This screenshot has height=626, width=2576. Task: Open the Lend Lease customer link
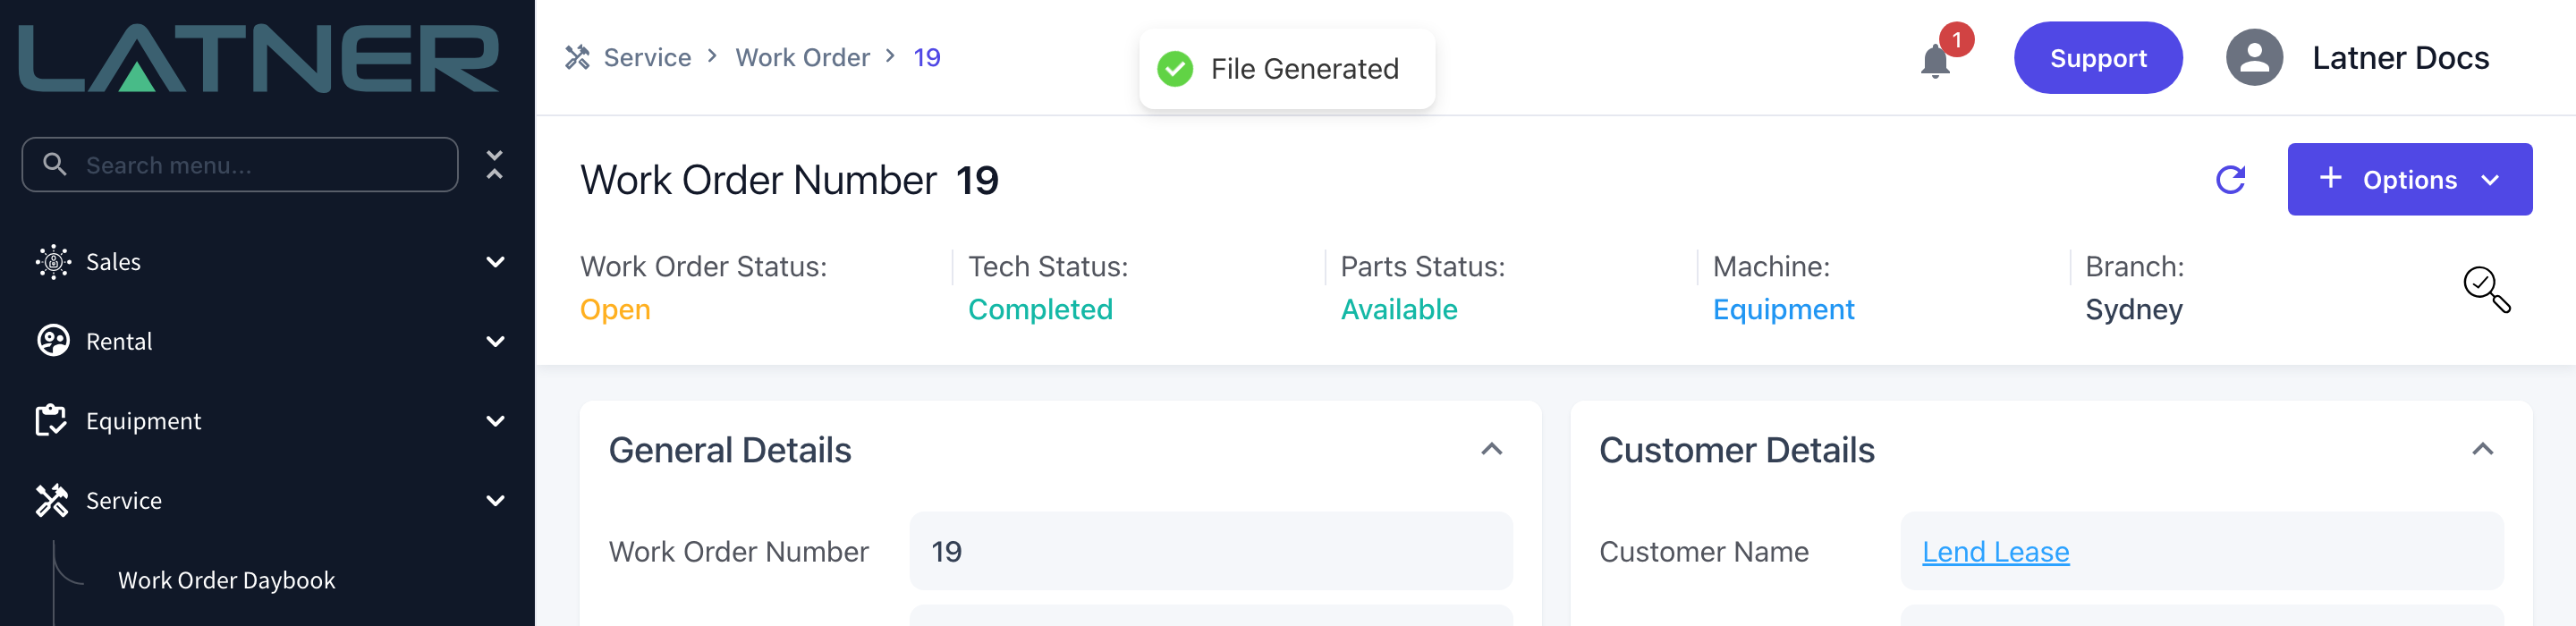pos(1995,552)
